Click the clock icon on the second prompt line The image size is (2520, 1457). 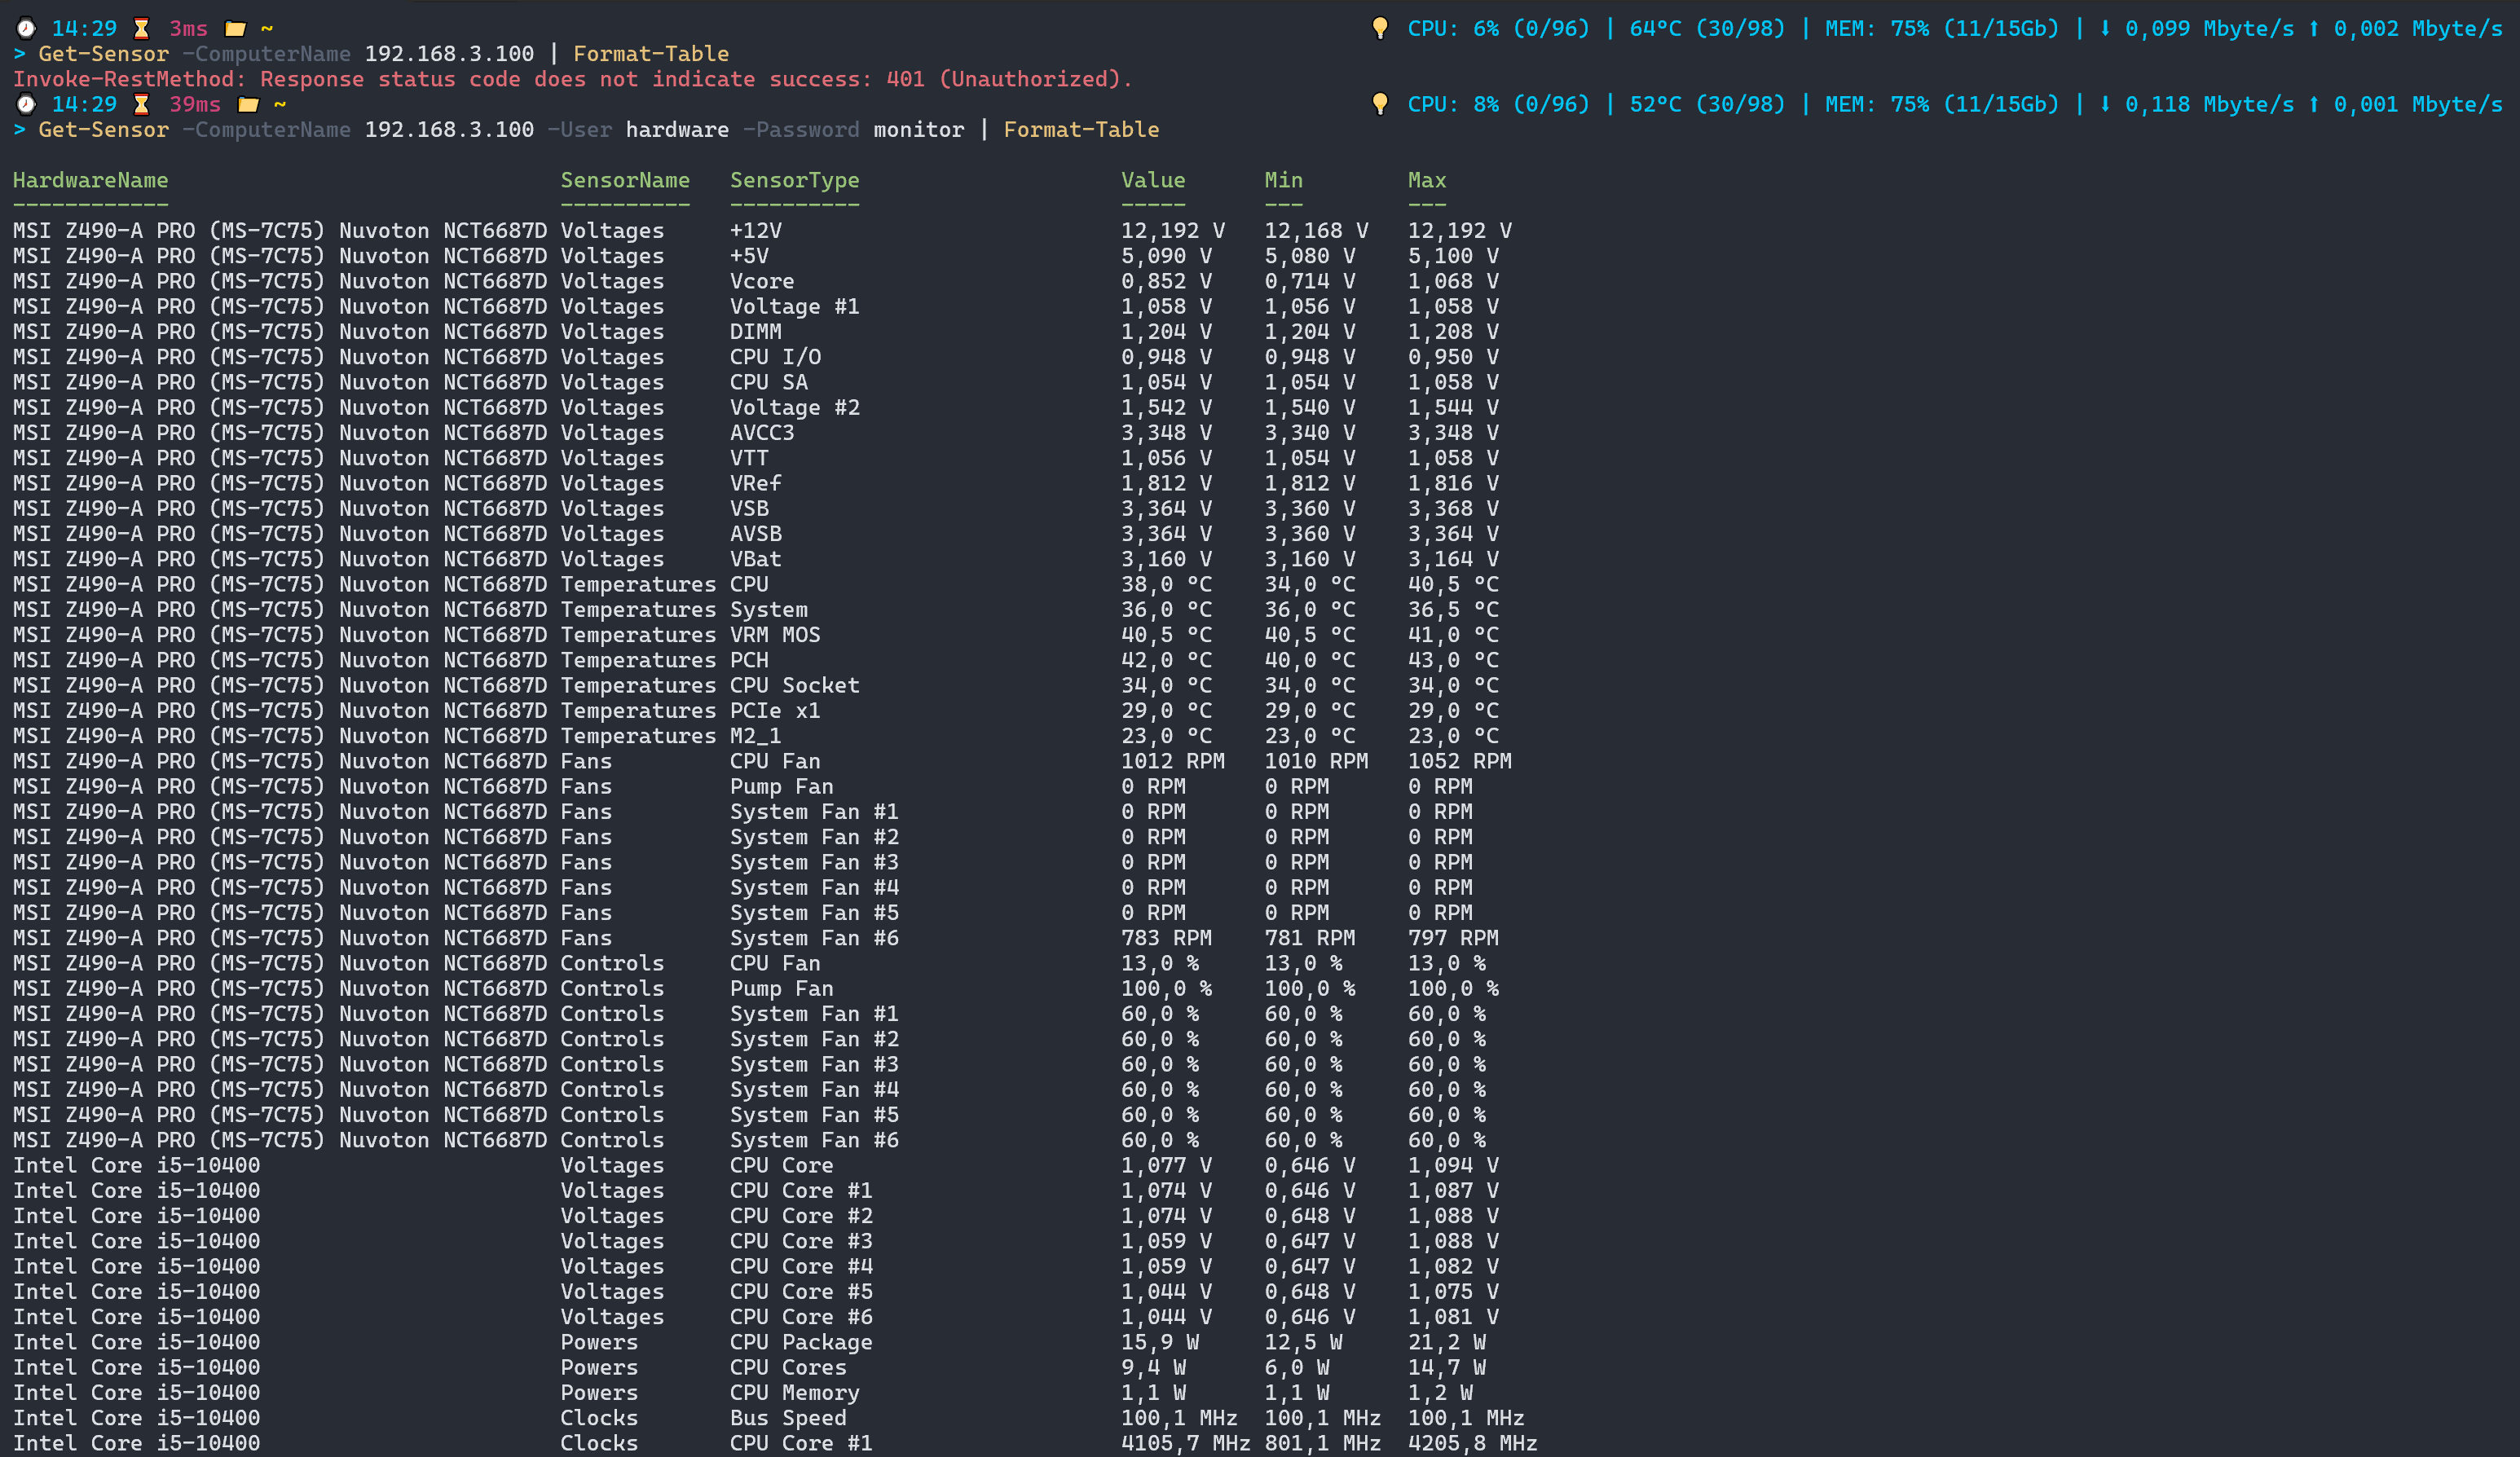click(x=26, y=104)
